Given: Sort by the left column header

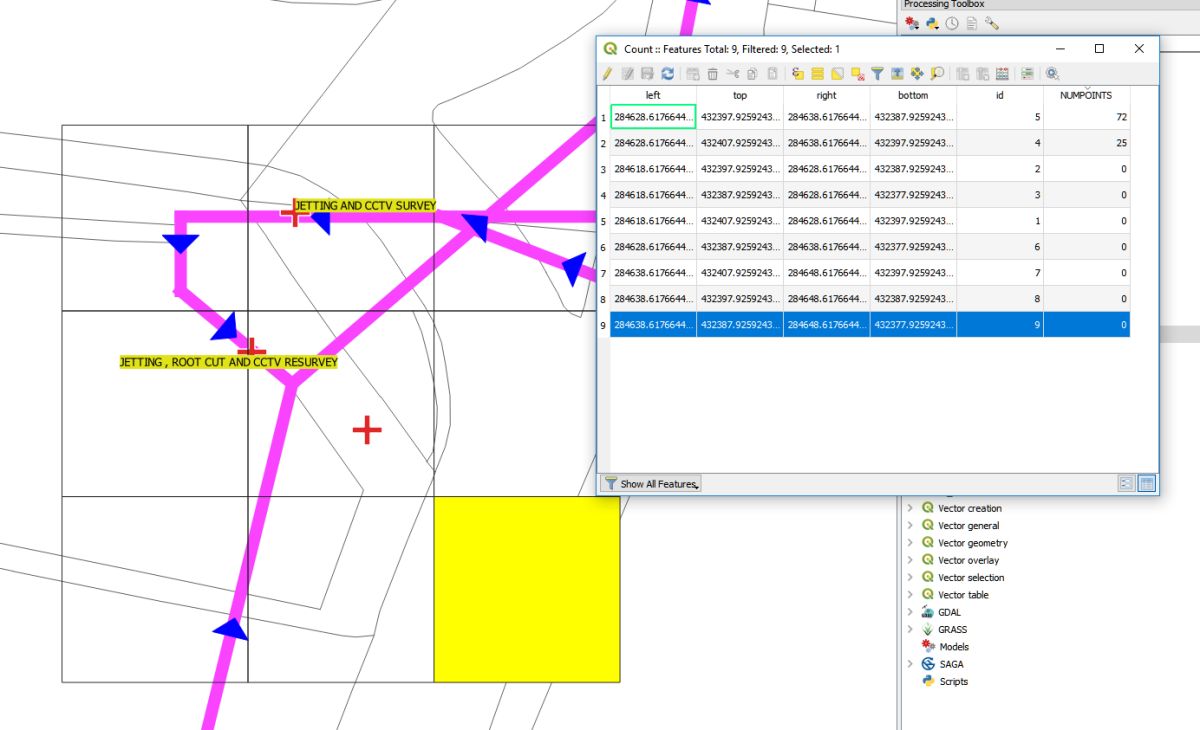Looking at the screenshot, I should pyautogui.click(x=653, y=95).
